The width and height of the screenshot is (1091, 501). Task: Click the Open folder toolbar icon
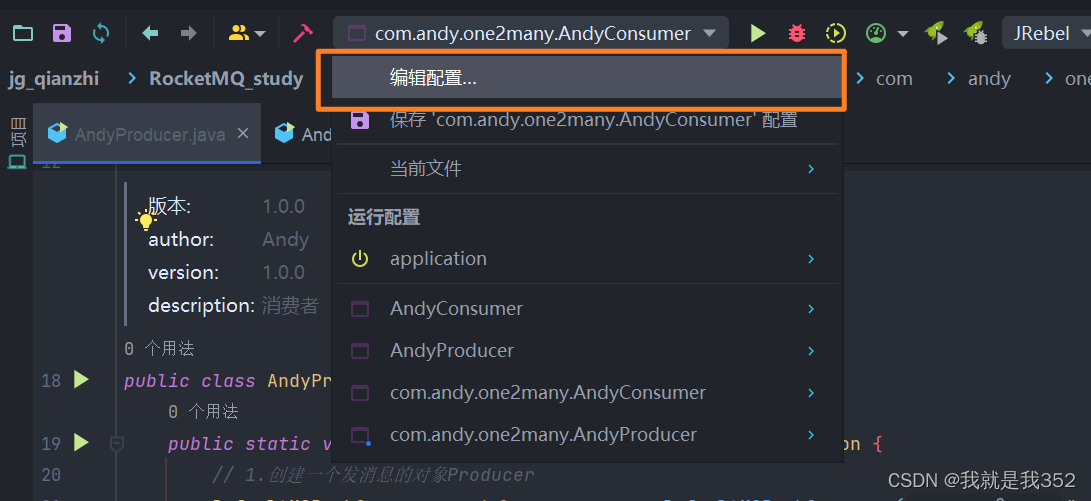23,33
